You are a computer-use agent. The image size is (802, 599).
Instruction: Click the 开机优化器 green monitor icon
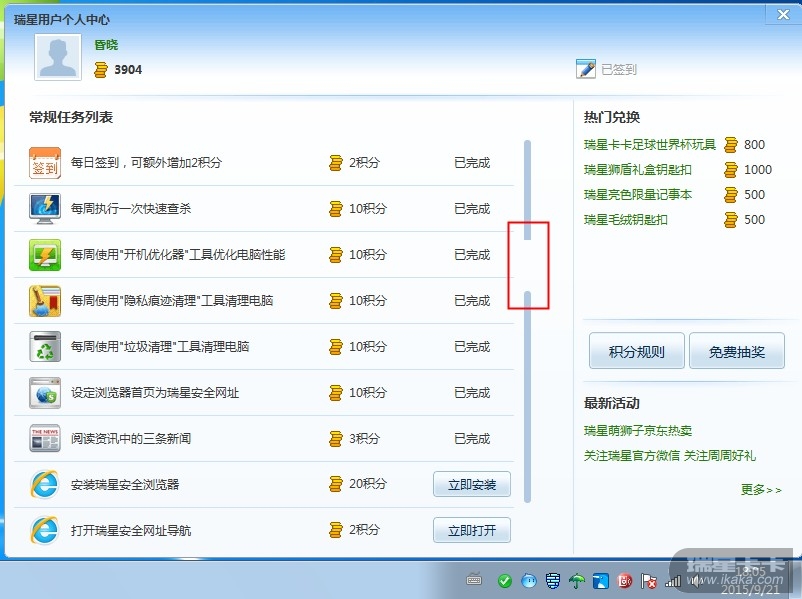pyautogui.click(x=45, y=255)
